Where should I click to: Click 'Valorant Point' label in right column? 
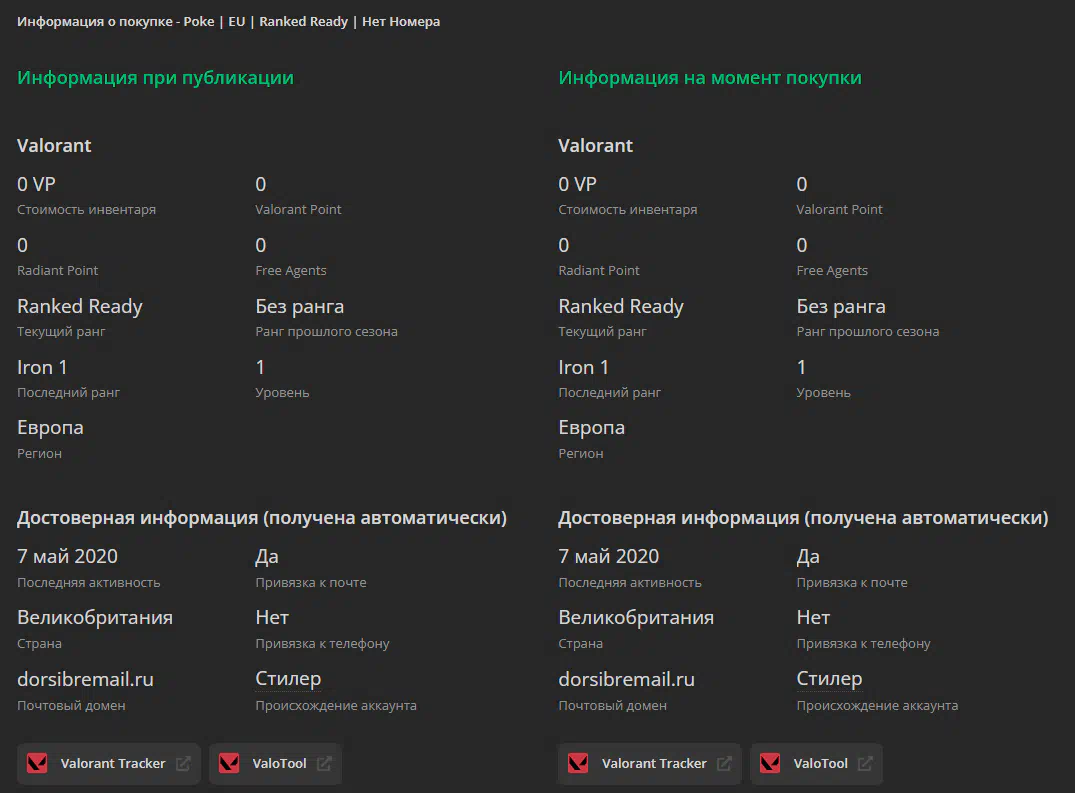(839, 210)
